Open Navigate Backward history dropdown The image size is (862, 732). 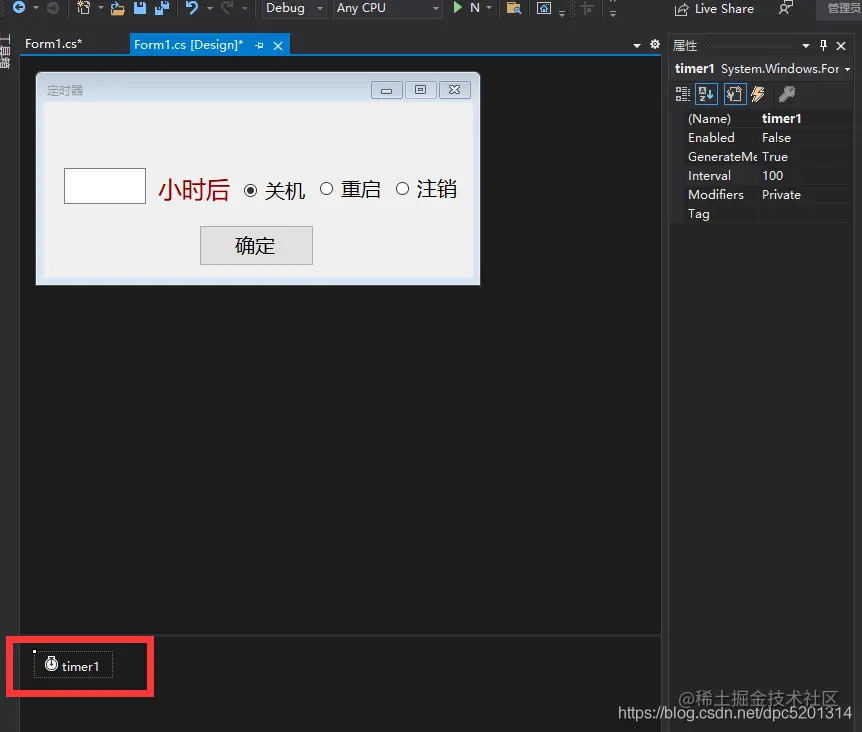pyautogui.click(x=36, y=8)
